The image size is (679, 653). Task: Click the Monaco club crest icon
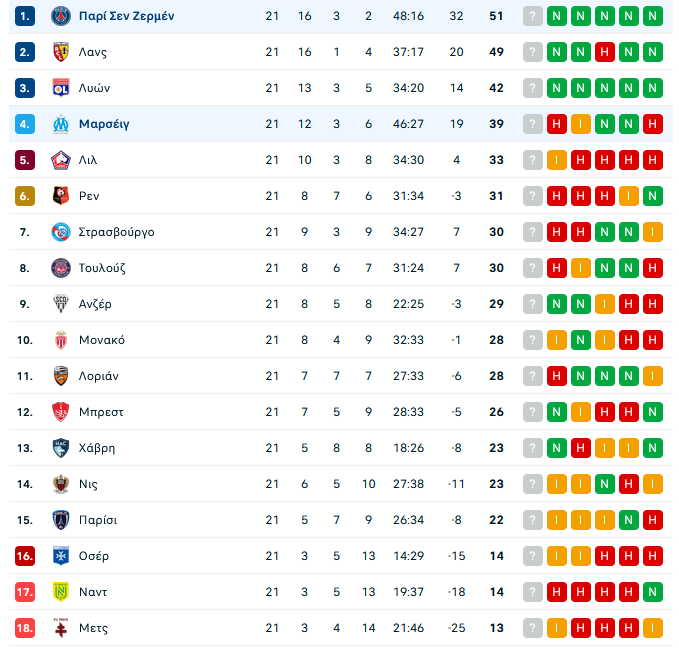(61, 340)
